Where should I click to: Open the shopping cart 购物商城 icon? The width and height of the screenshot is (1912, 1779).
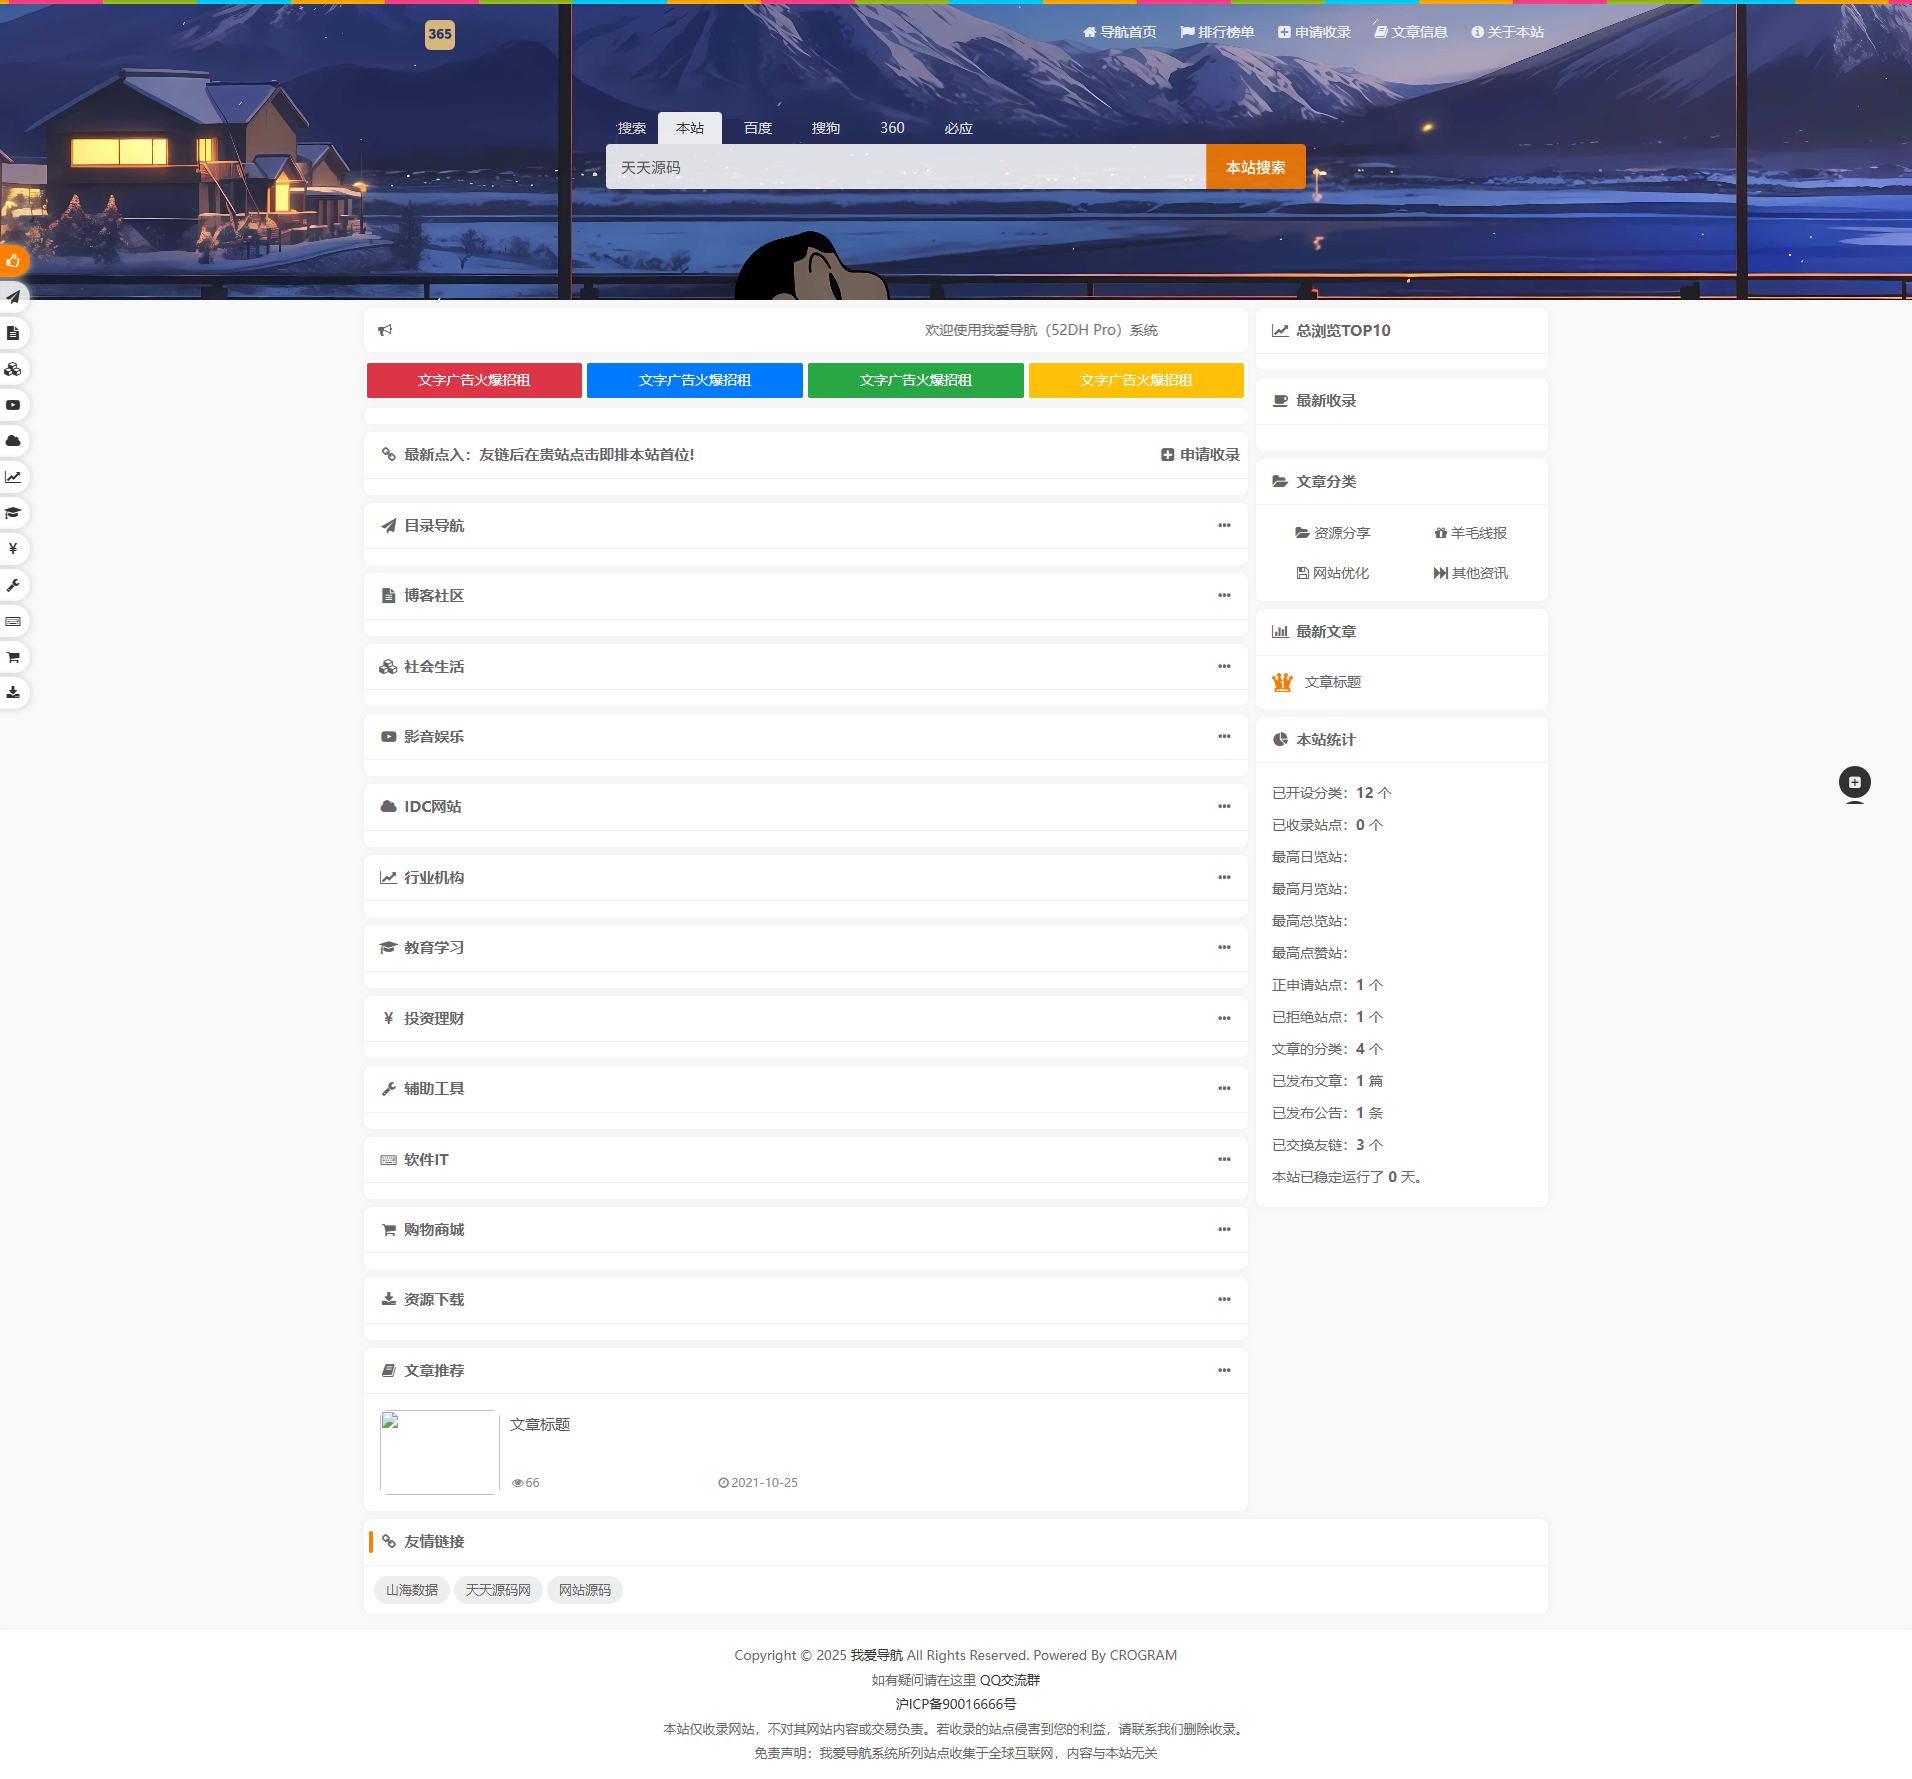13,657
